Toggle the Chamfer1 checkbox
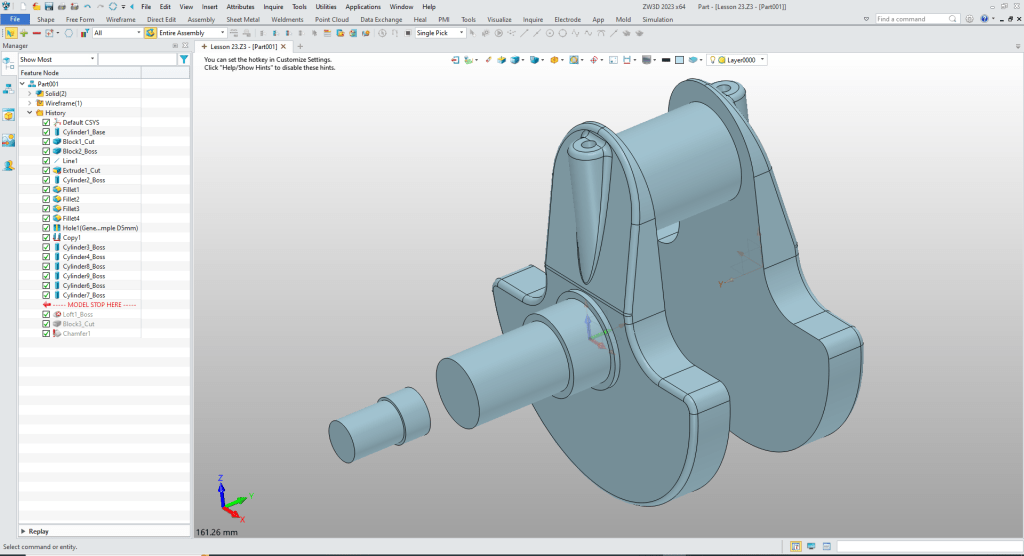The width and height of the screenshot is (1024, 556). point(46,334)
